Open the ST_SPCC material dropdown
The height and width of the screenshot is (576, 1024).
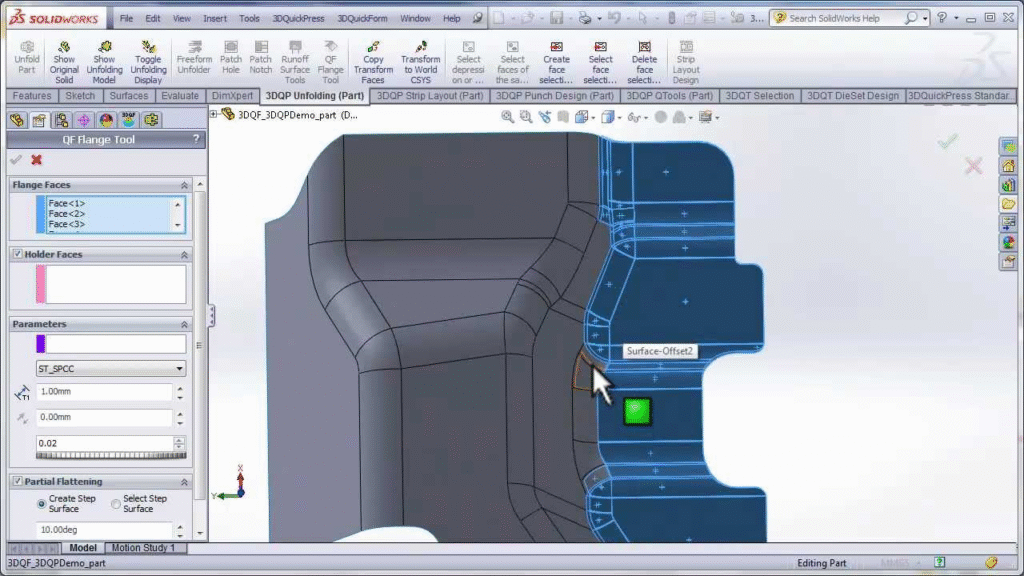tap(110, 369)
